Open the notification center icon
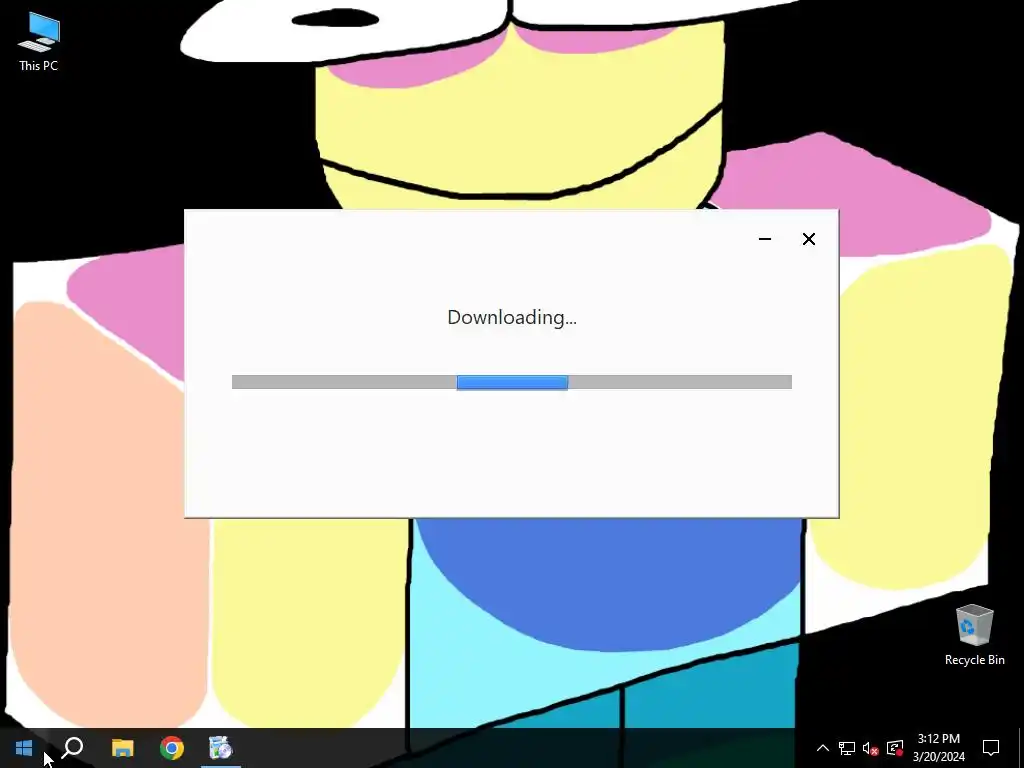The image size is (1024, 768). coord(991,748)
